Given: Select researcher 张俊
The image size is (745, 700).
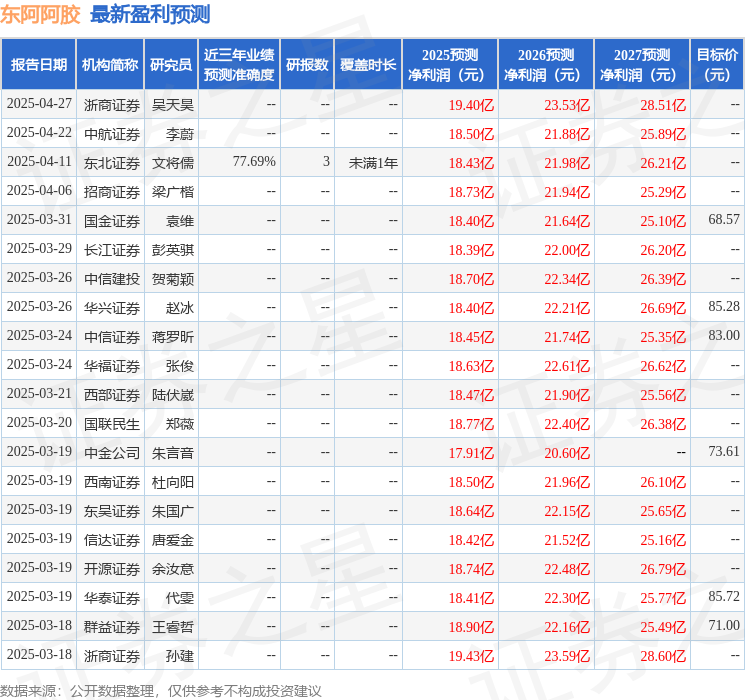Looking at the screenshot, I should coord(180,366).
